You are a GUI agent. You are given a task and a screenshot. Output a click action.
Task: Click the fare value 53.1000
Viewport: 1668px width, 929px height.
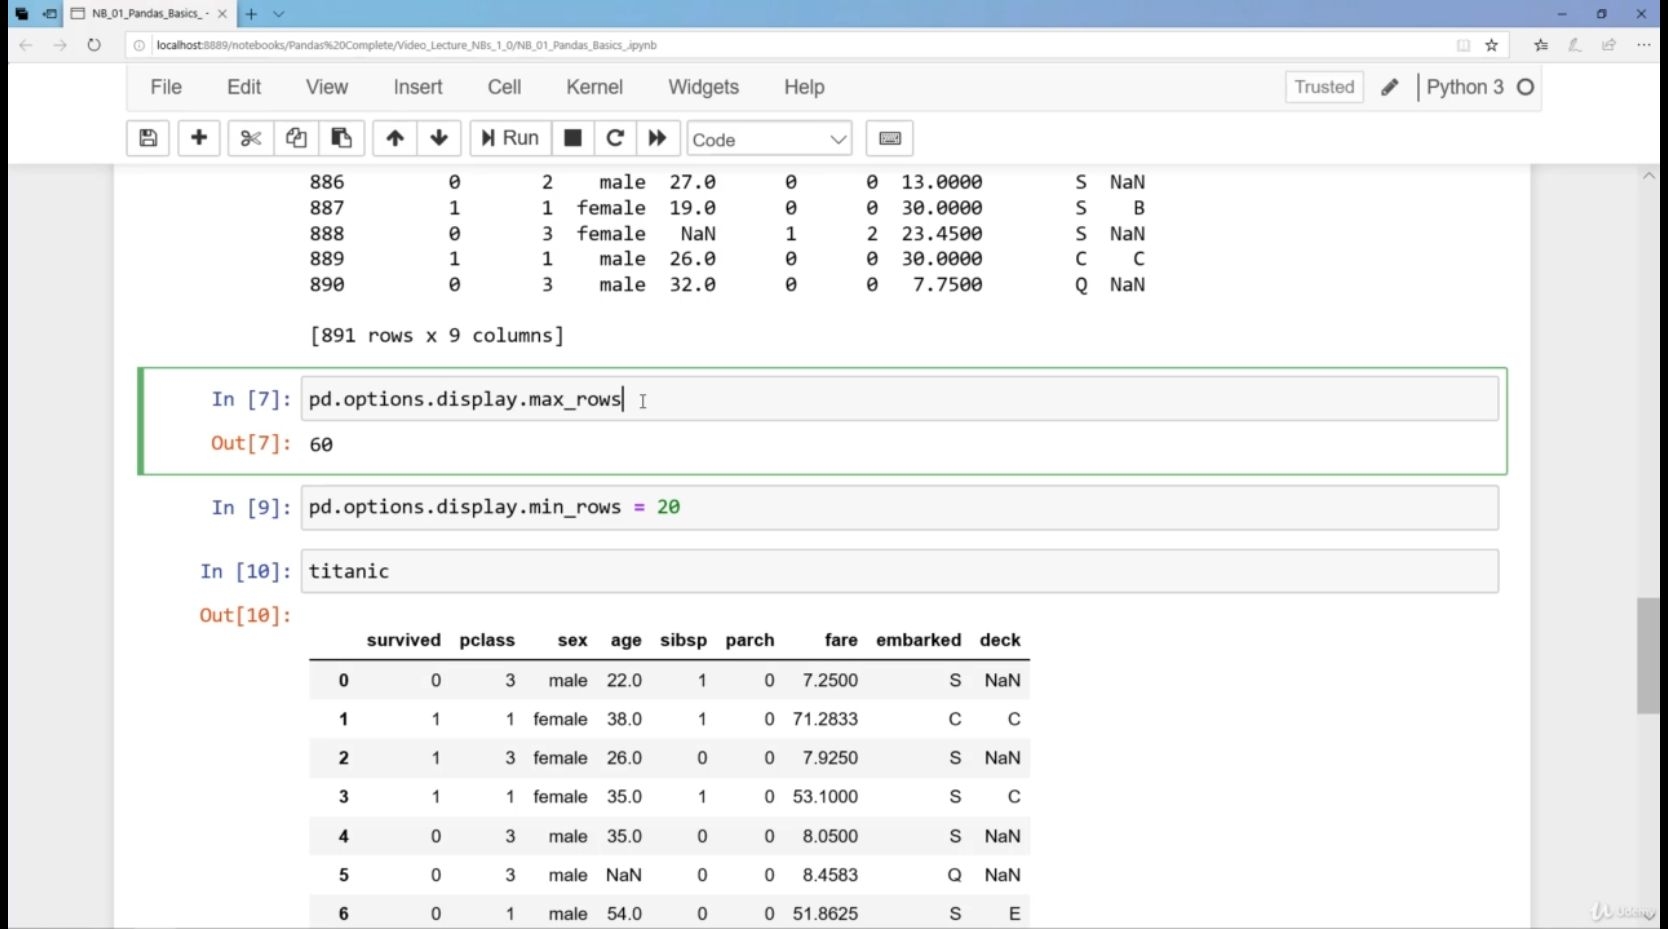pyautogui.click(x=825, y=797)
